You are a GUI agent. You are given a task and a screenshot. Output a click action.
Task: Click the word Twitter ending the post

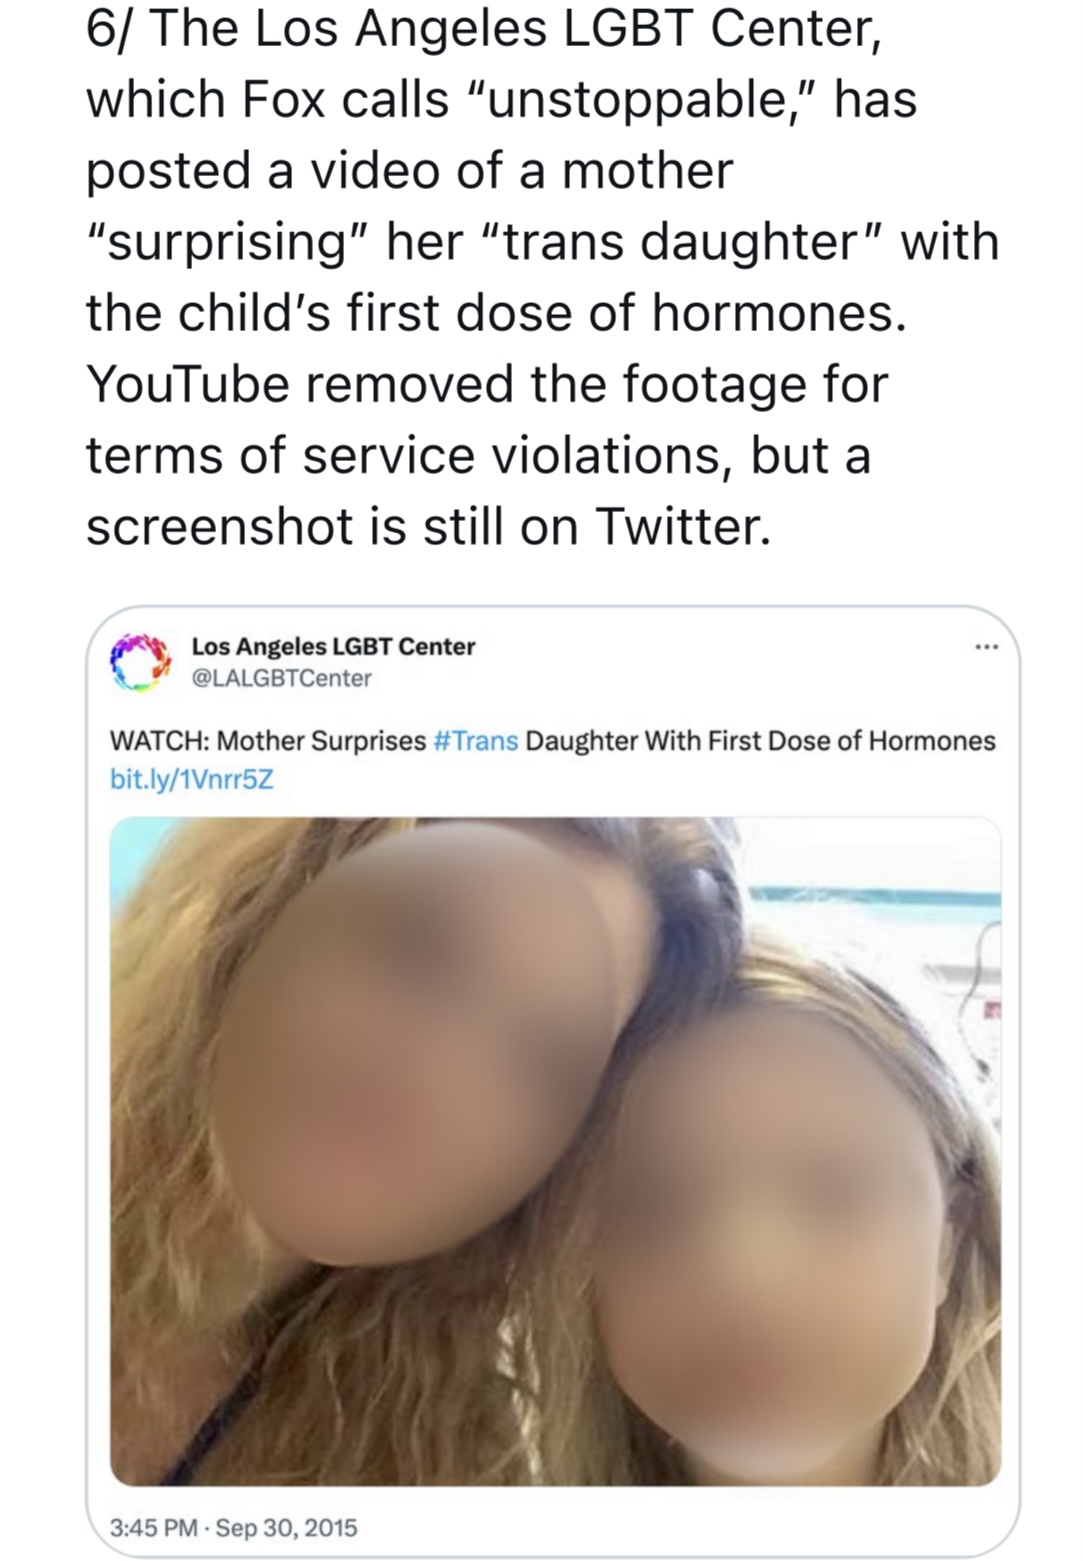click(x=683, y=525)
